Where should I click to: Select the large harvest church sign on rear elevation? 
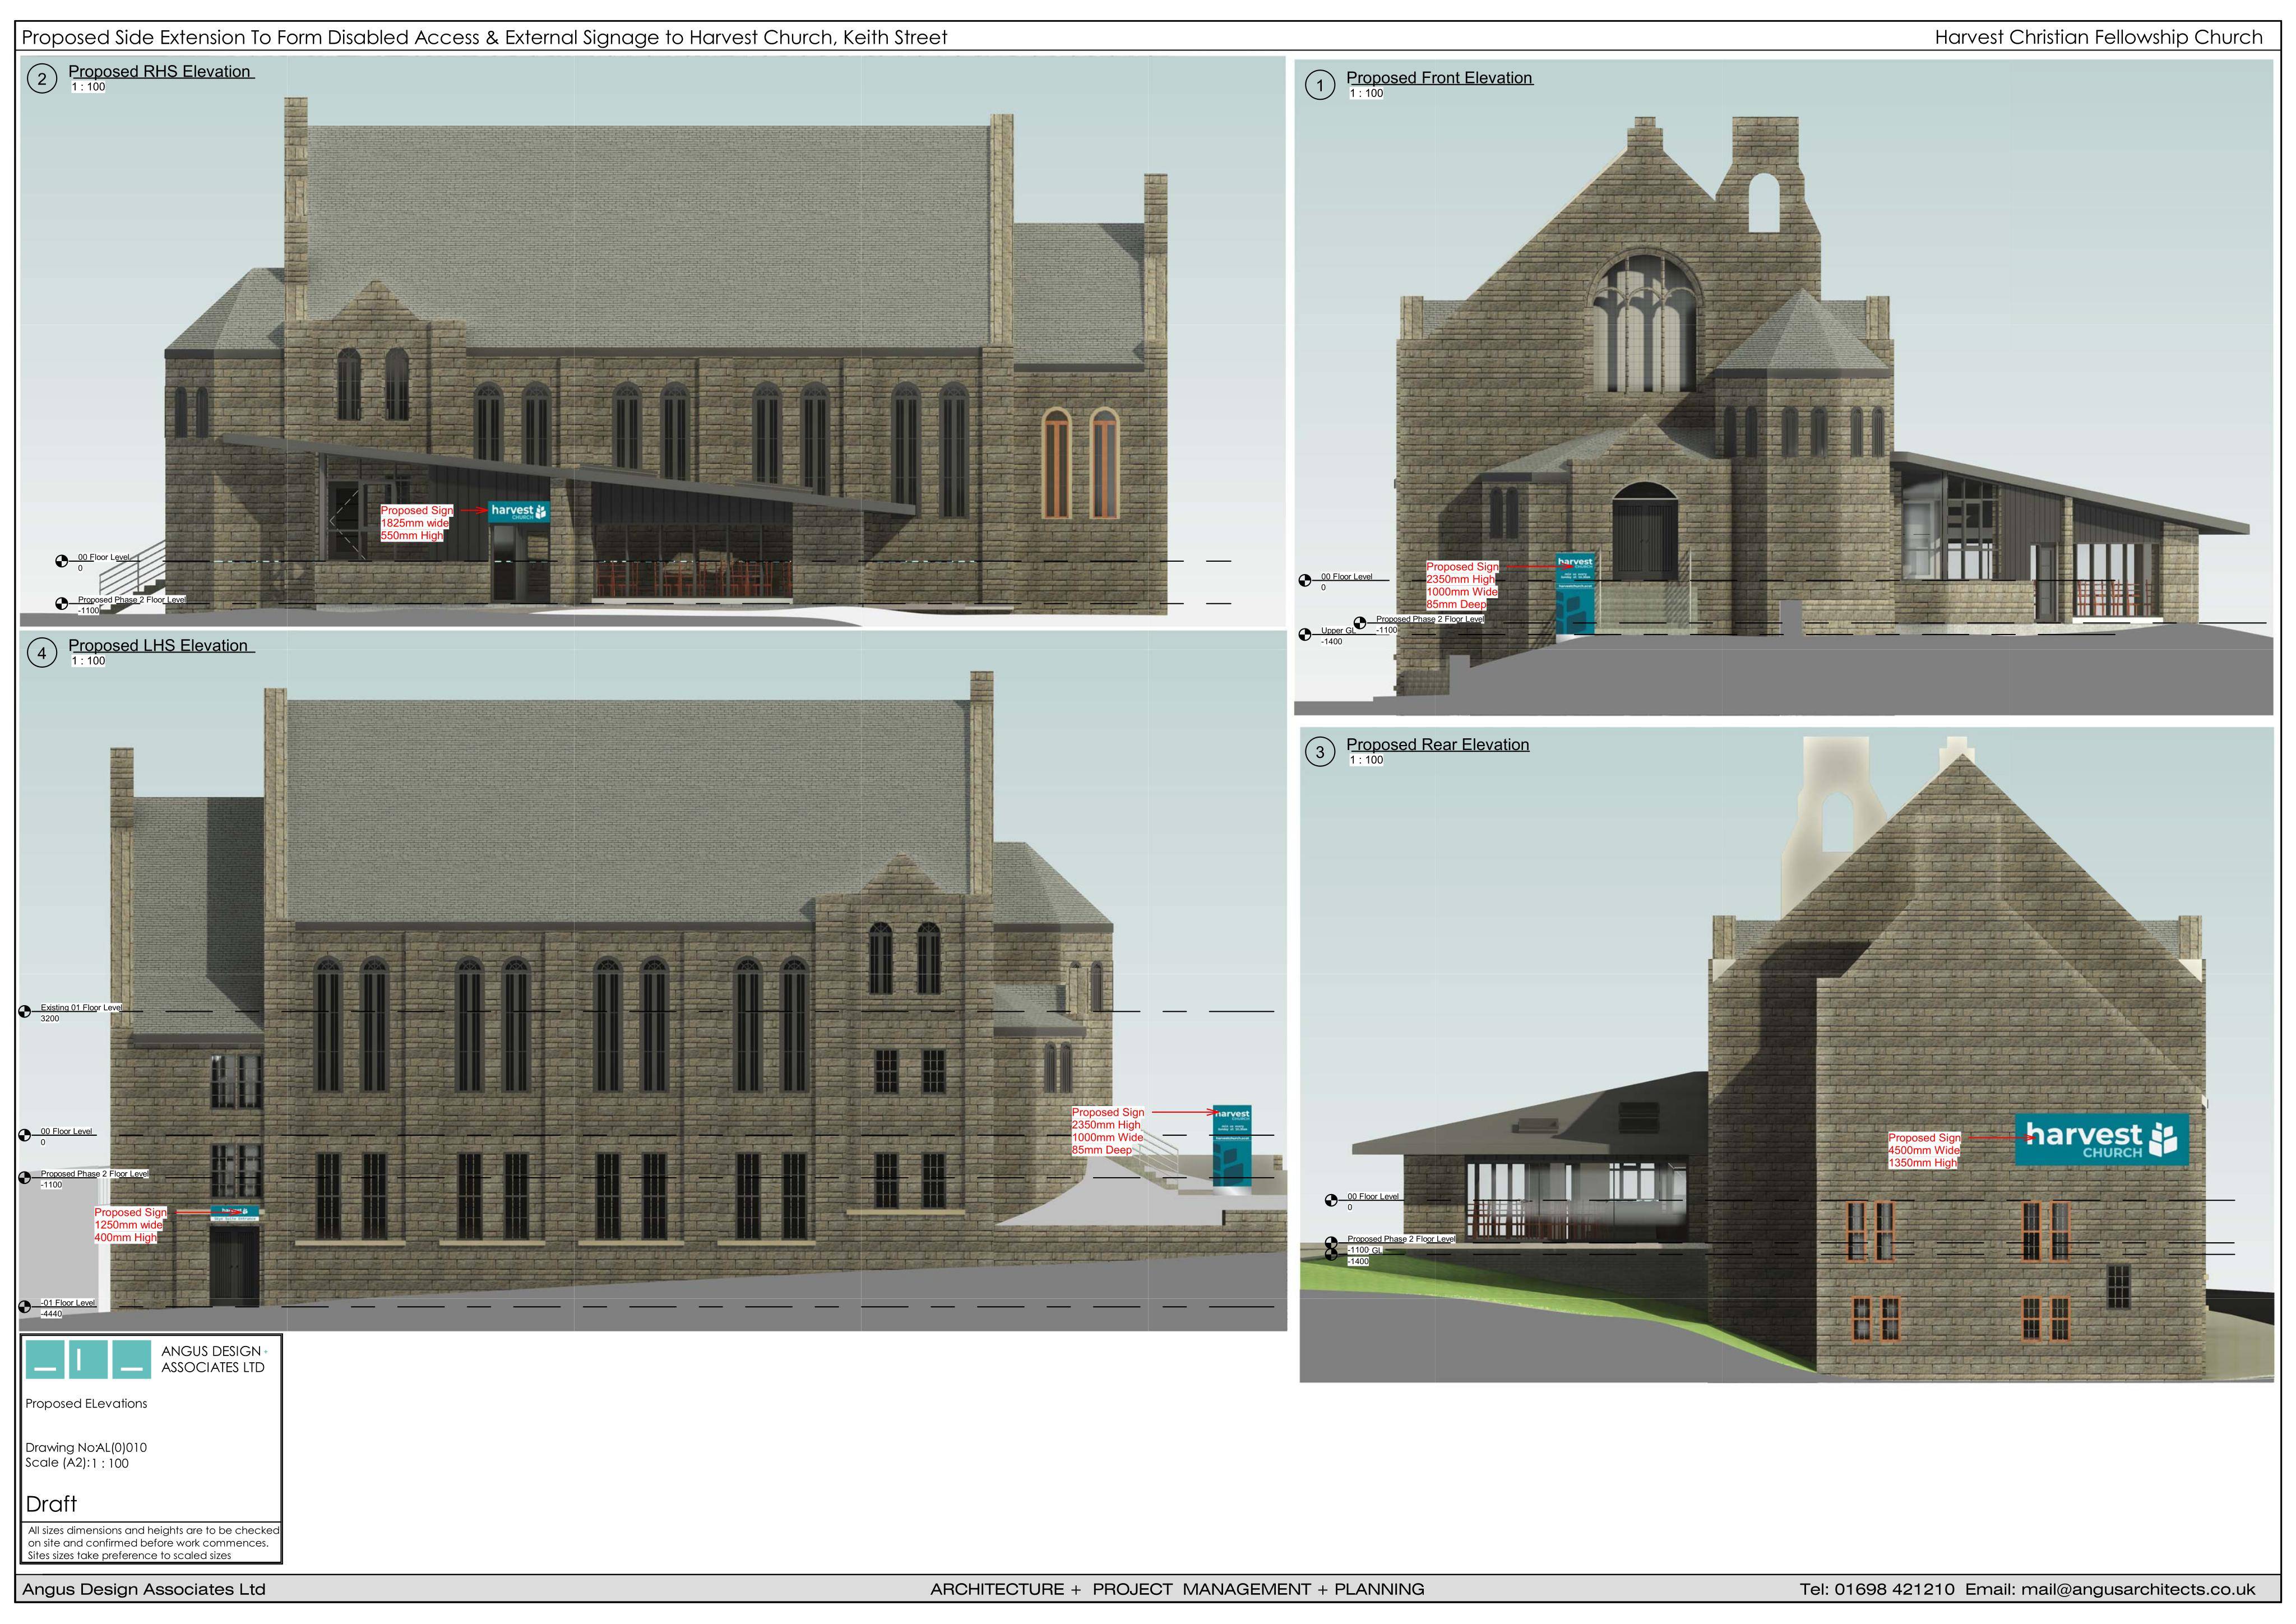pyautogui.click(x=2101, y=1140)
